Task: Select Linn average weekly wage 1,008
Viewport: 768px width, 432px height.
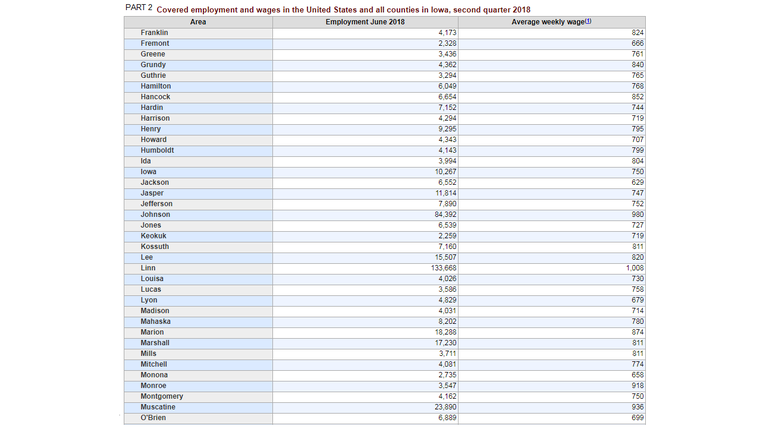Action: pos(634,268)
